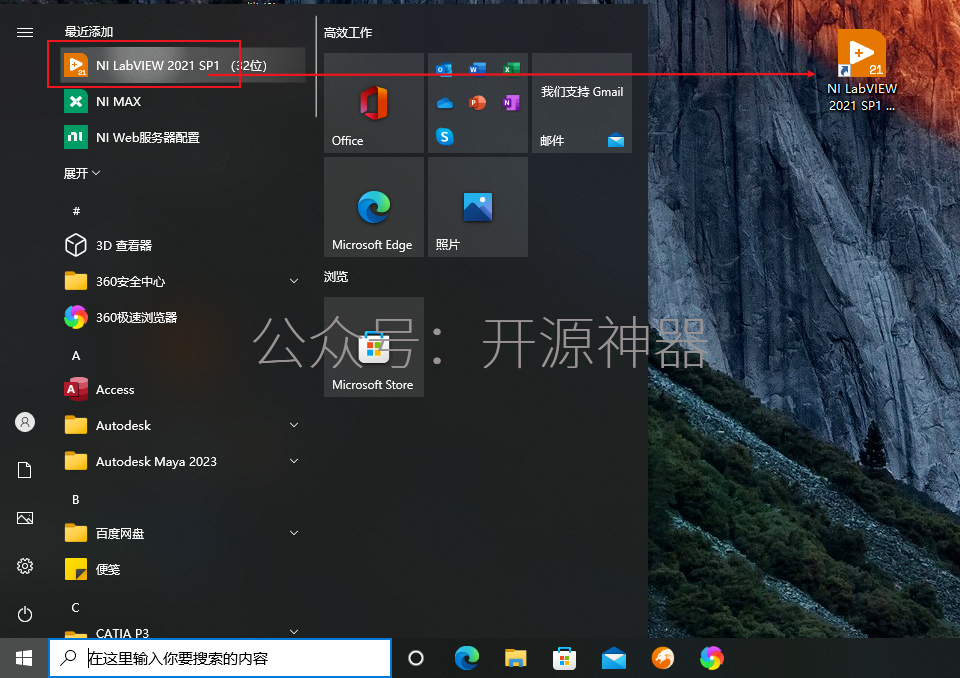Open Mail from the taskbar

pos(613,658)
